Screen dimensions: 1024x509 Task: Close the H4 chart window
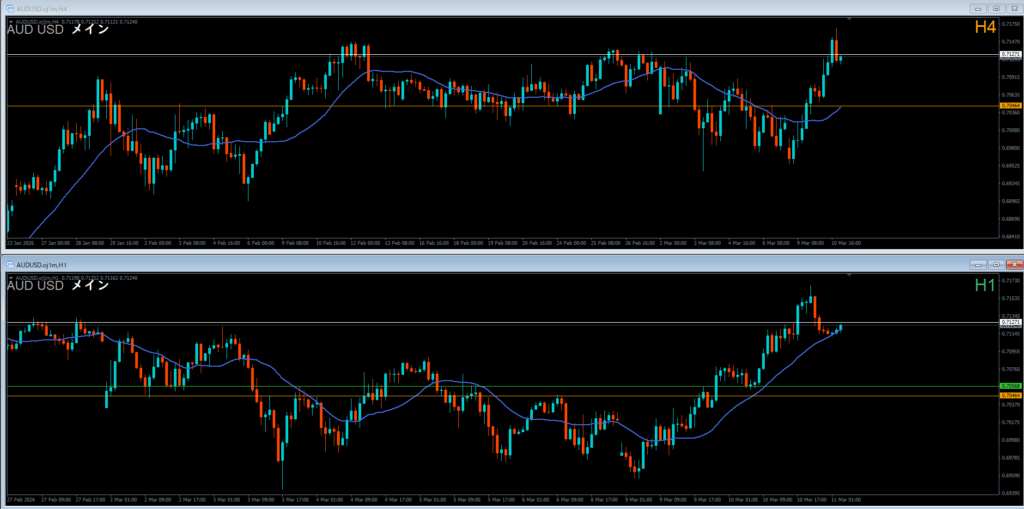[1013, 8]
